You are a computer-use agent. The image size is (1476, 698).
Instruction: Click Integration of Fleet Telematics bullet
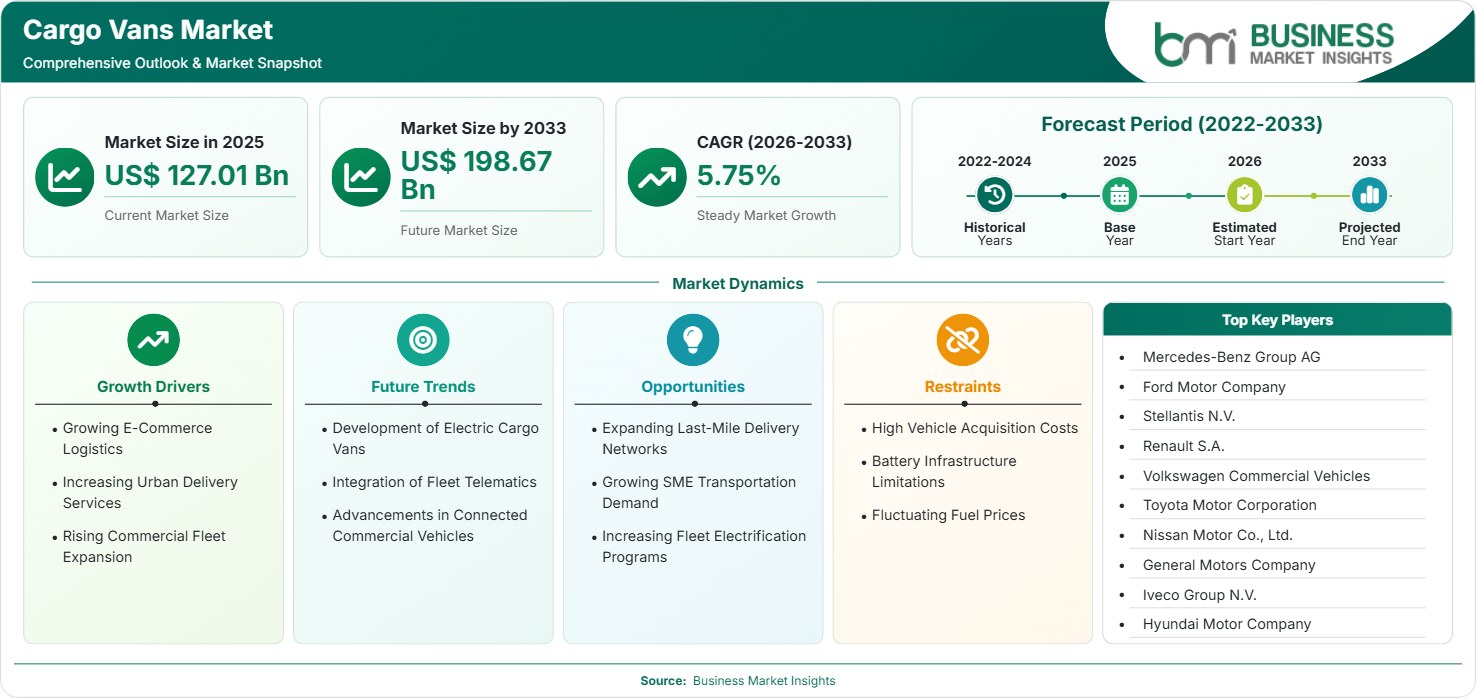click(434, 482)
